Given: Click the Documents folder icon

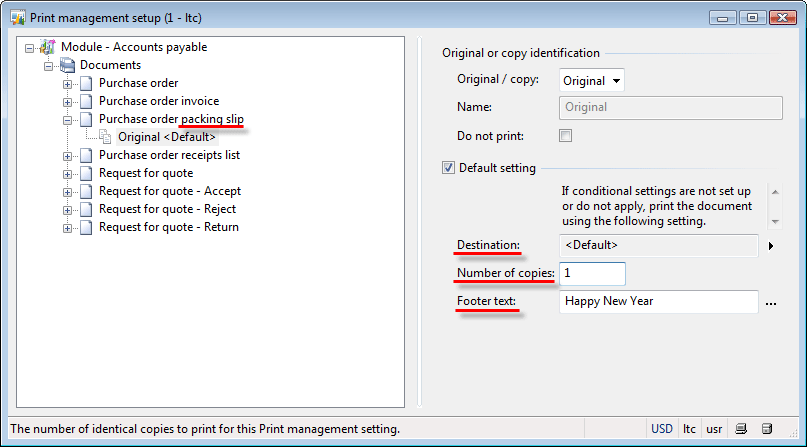Looking at the screenshot, I should pyautogui.click(x=67, y=65).
